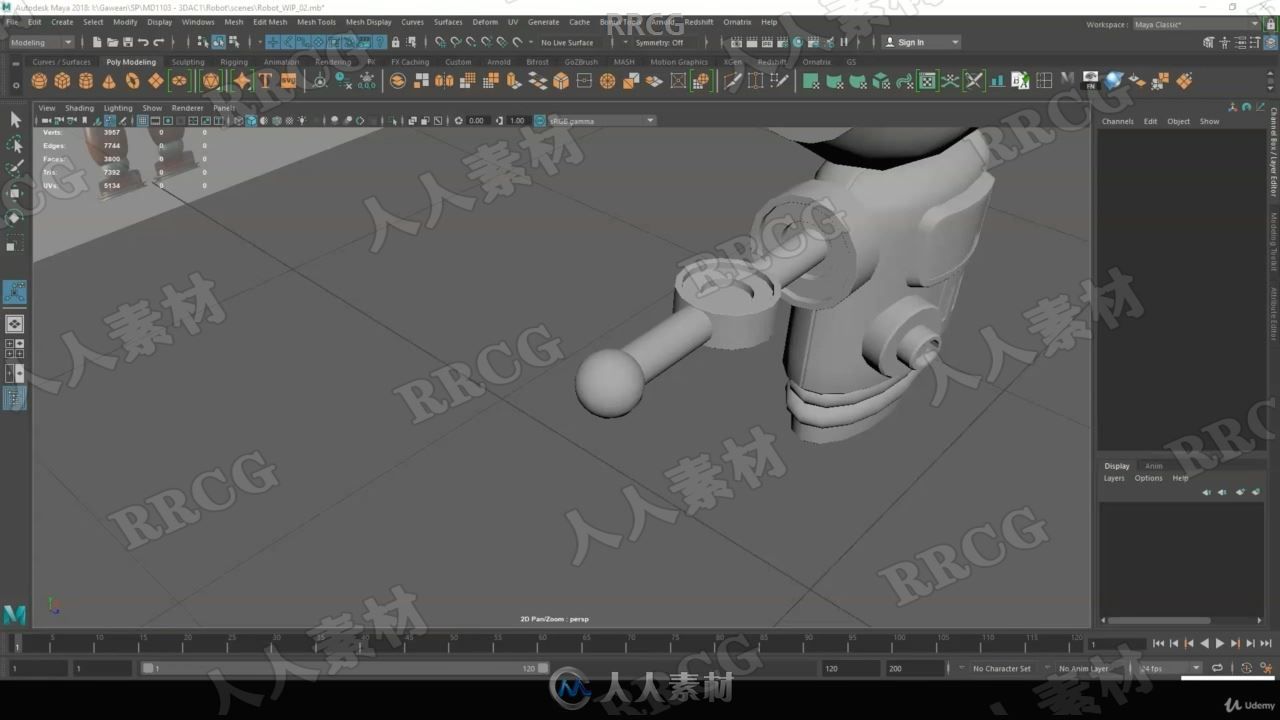Open the Sign In dropdown
The width and height of the screenshot is (1280, 720).
(921, 42)
